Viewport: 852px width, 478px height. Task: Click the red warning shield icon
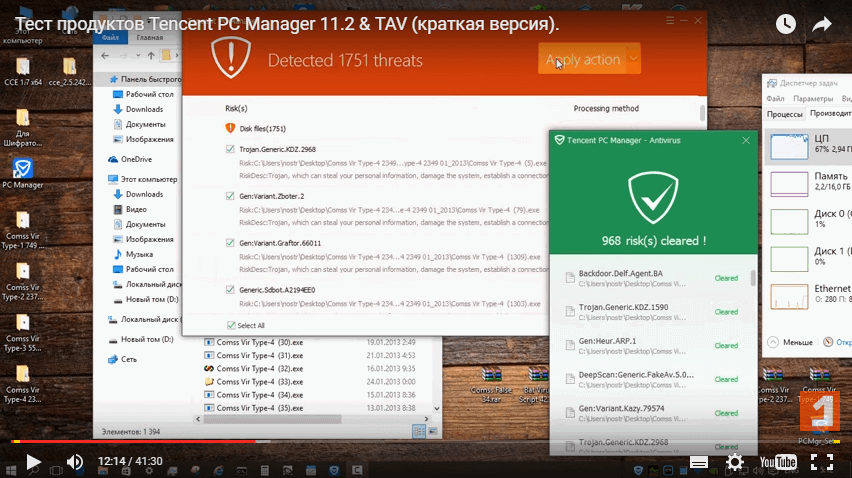click(x=231, y=58)
